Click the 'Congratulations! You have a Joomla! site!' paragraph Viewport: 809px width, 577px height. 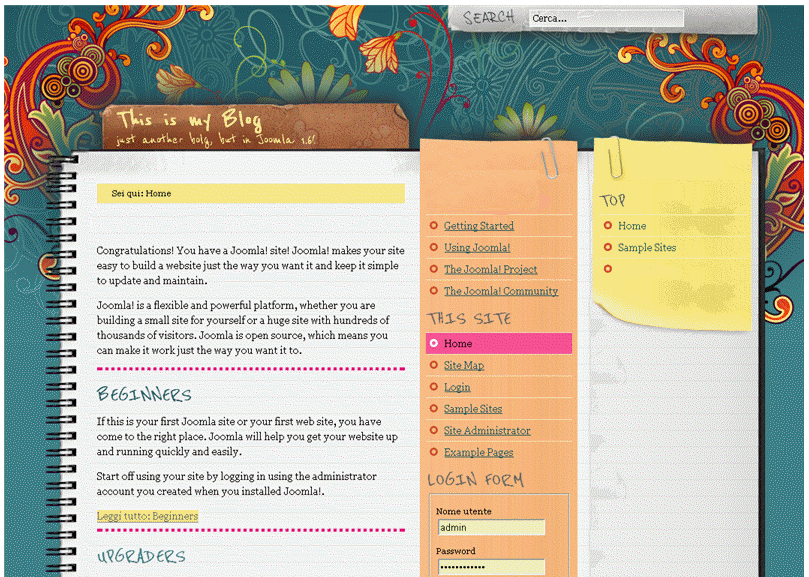250,265
